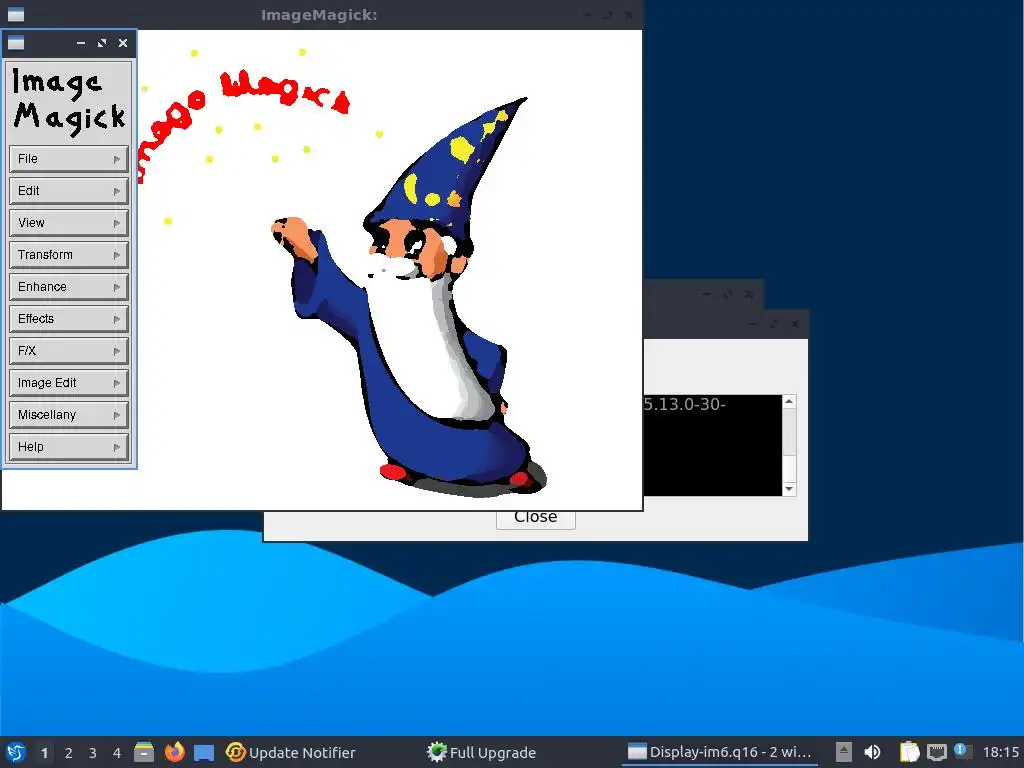This screenshot has width=1024, height=768.
Task: Open file manager from taskbar
Action: [x=144, y=752]
